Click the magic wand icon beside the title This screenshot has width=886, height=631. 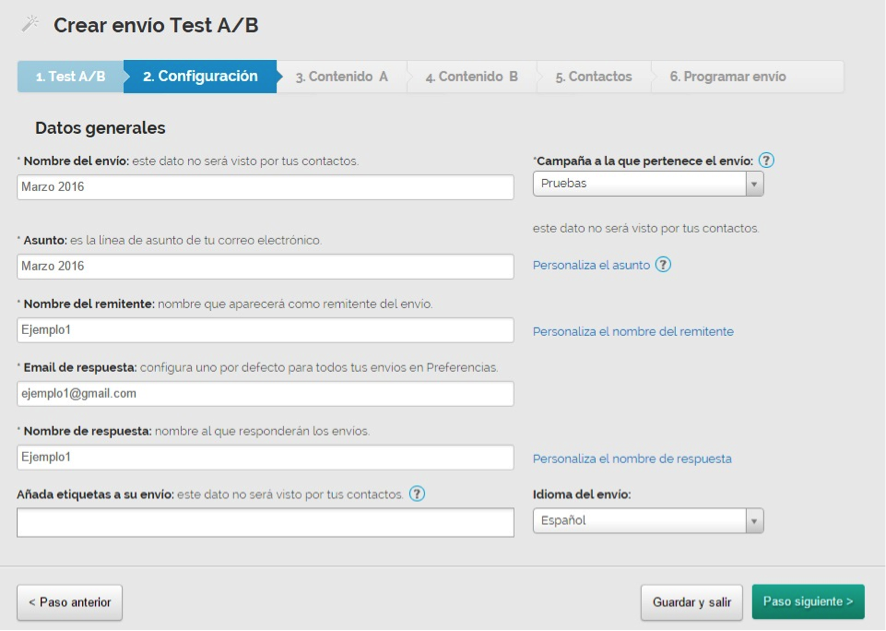click(30, 24)
